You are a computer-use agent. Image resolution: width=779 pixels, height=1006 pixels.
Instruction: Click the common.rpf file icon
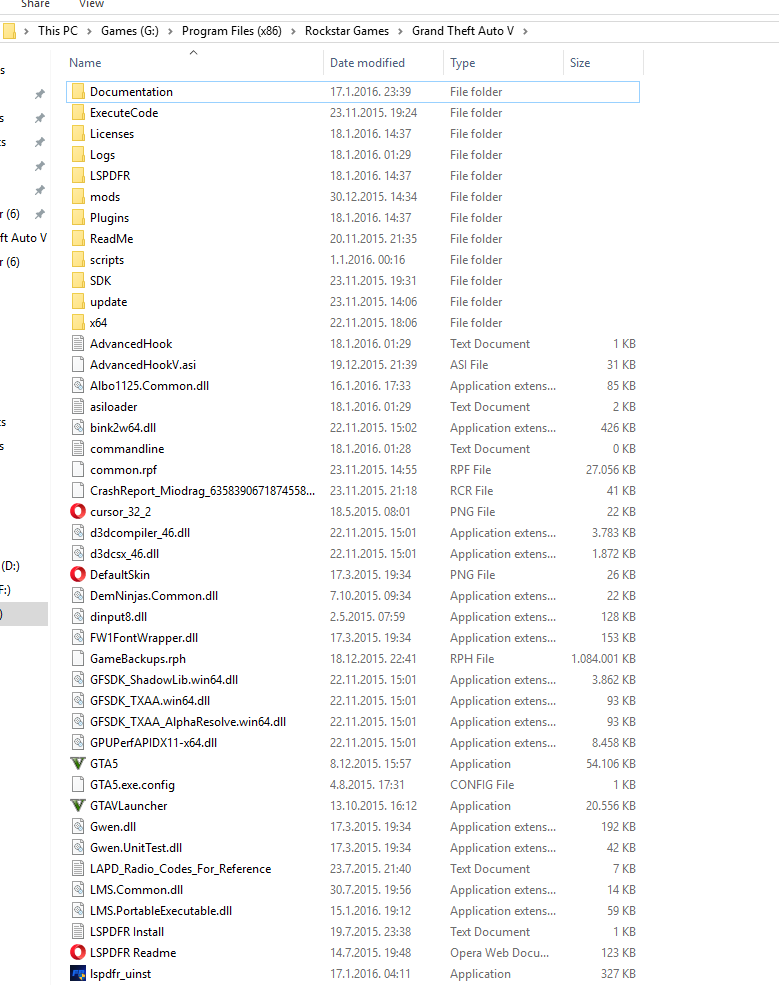(x=78, y=470)
